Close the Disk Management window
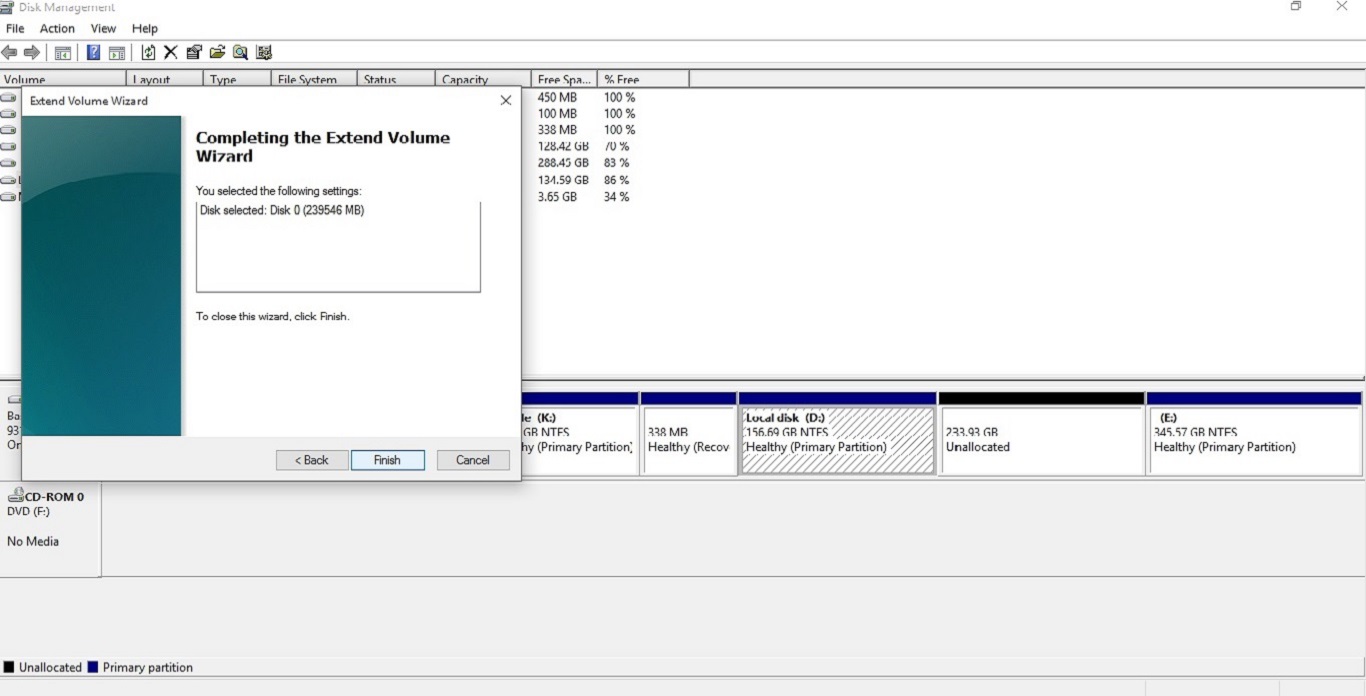Image resolution: width=1366 pixels, height=696 pixels. tap(1342, 7)
